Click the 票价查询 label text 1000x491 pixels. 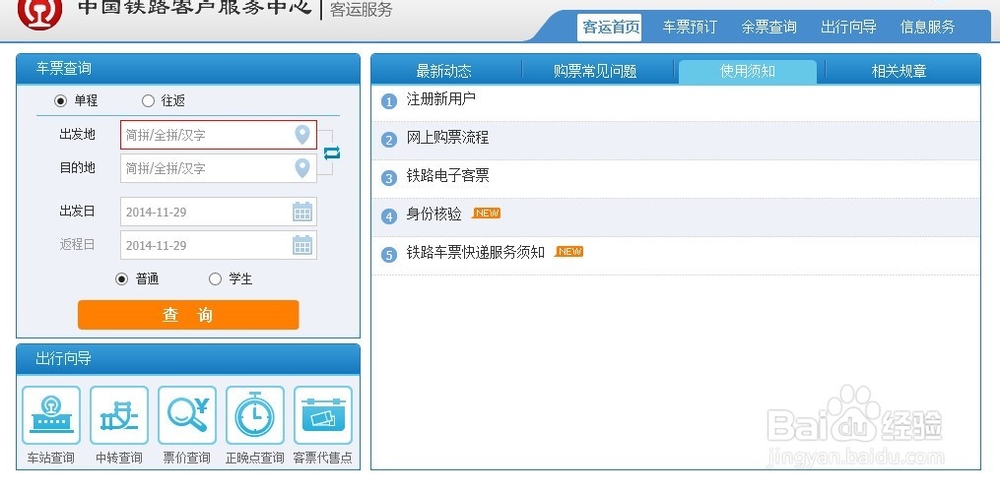point(187,458)
